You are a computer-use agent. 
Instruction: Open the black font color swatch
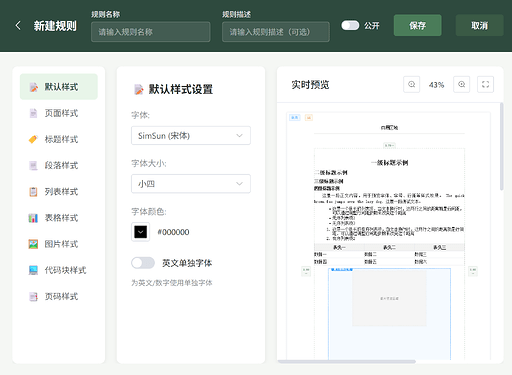click(x=140, y=232)
